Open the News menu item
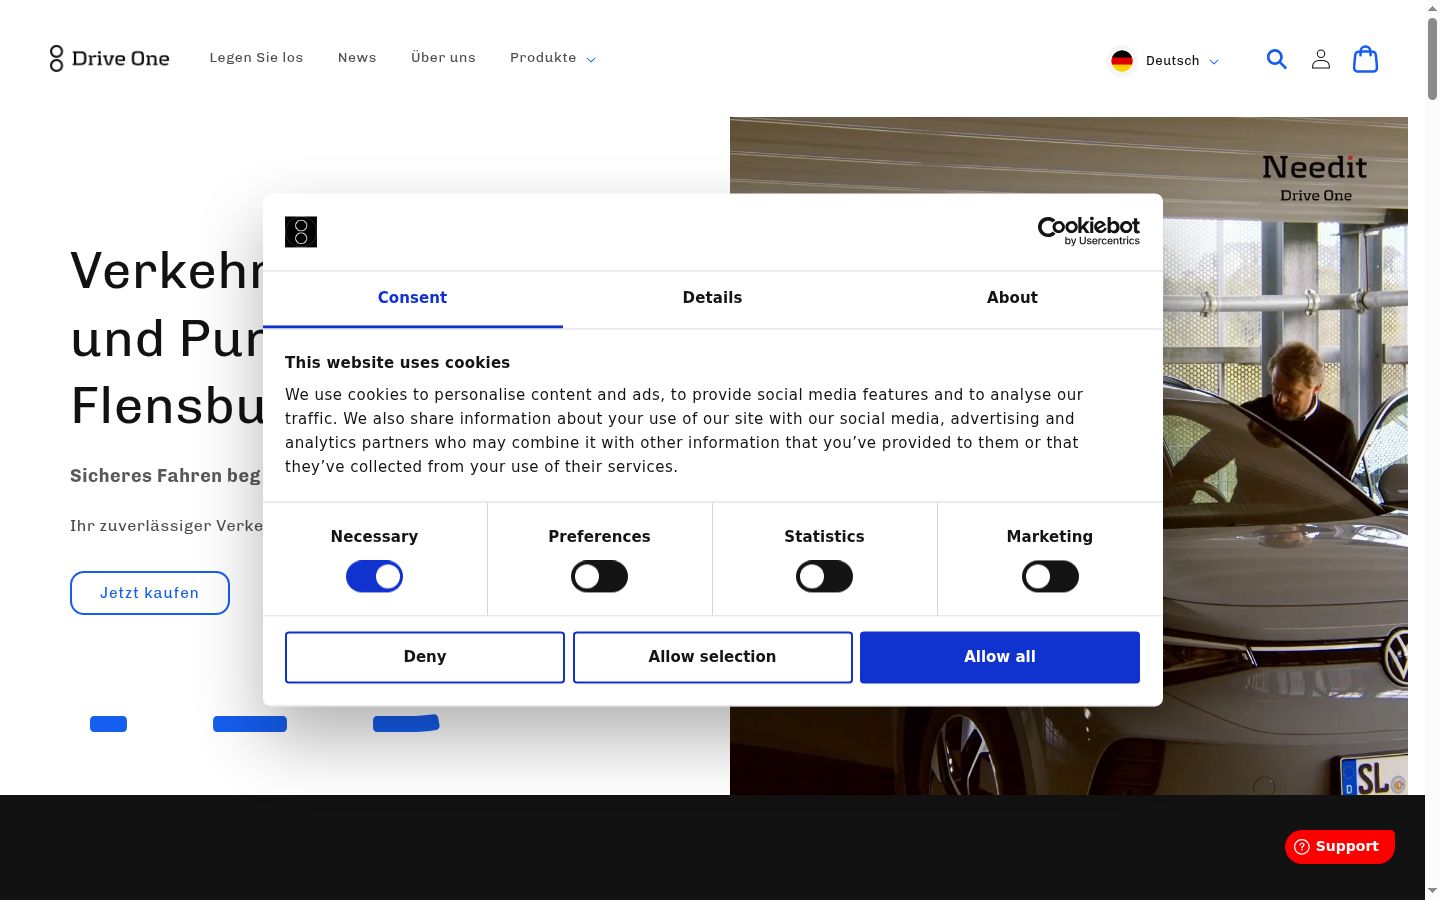Viewport: 1440px width, 900px height. point(357,58)
